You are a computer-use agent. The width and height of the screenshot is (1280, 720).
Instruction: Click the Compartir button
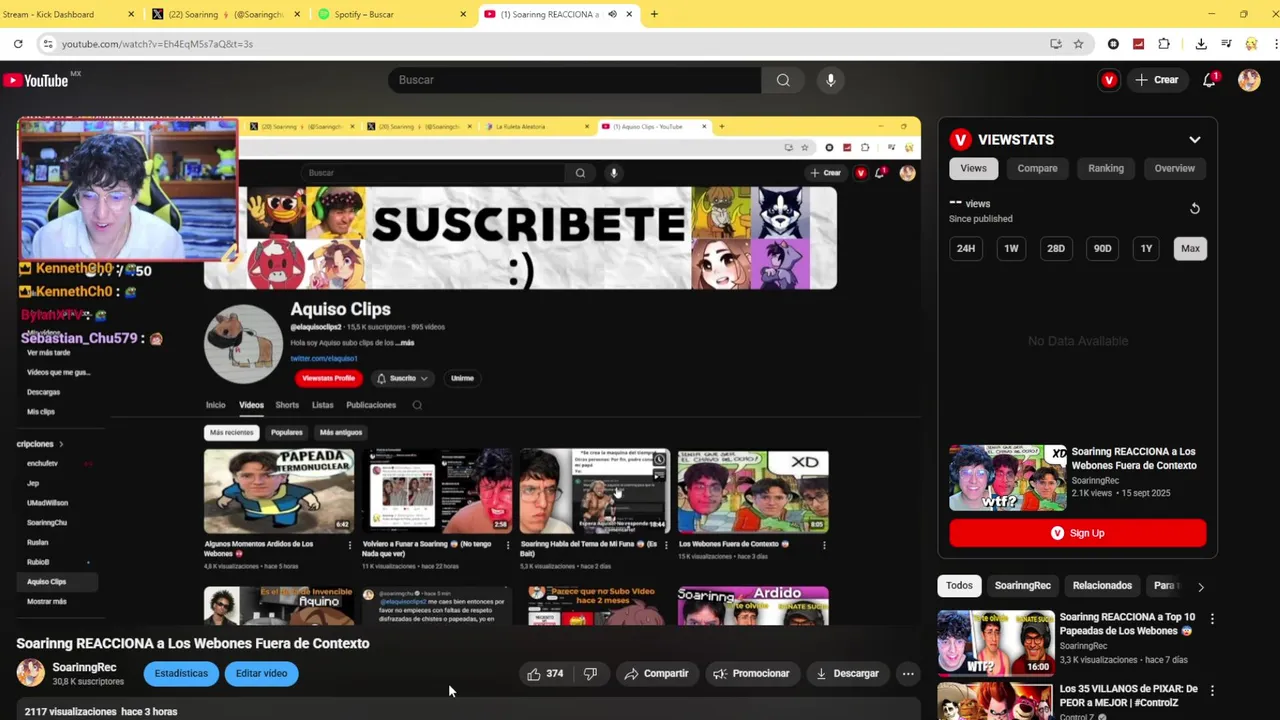pos(656,674)
